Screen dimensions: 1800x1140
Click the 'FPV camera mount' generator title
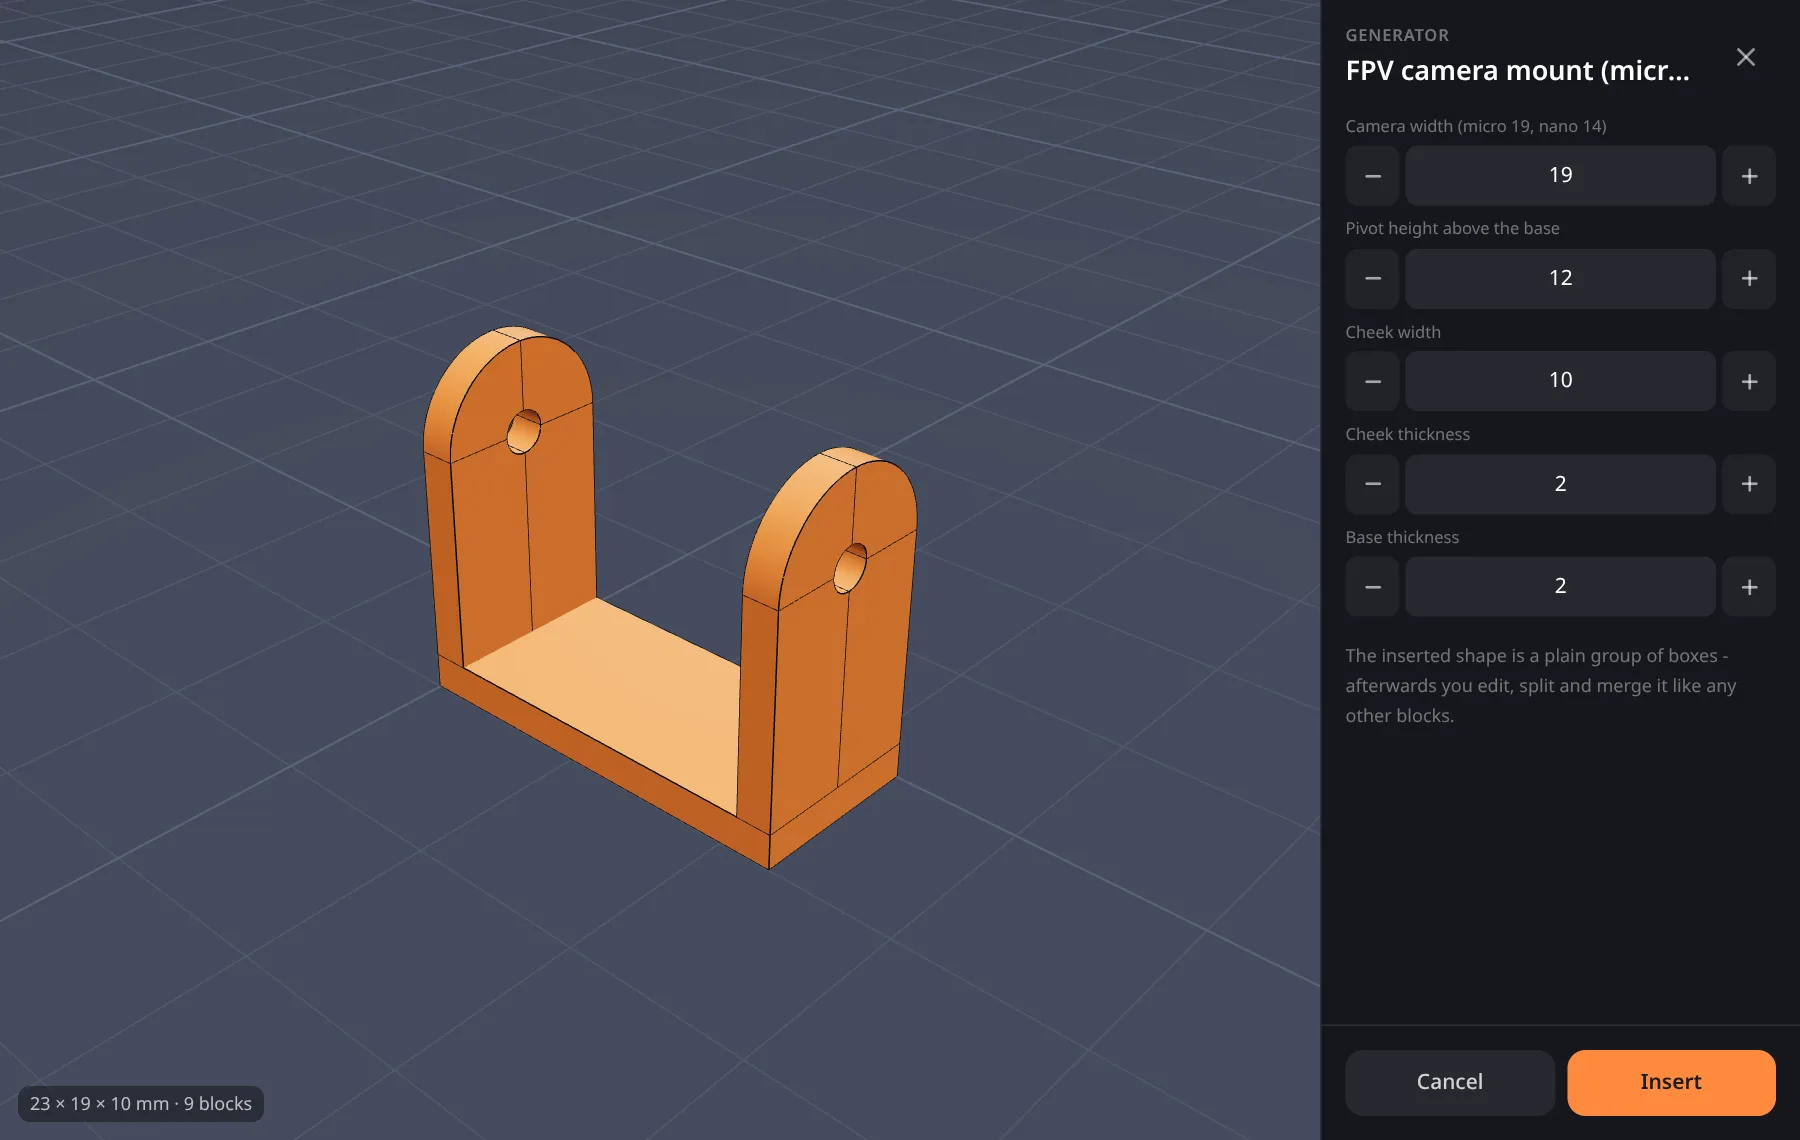pyautogui.click(x=1517, y=71)
